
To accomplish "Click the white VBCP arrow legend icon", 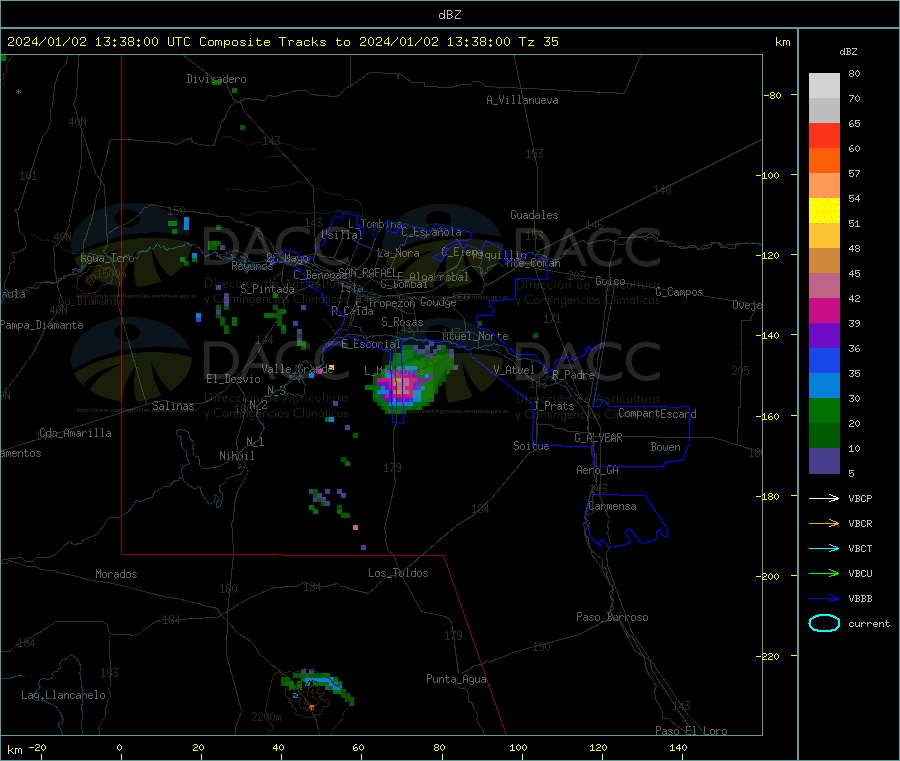I will coord(824,498).
